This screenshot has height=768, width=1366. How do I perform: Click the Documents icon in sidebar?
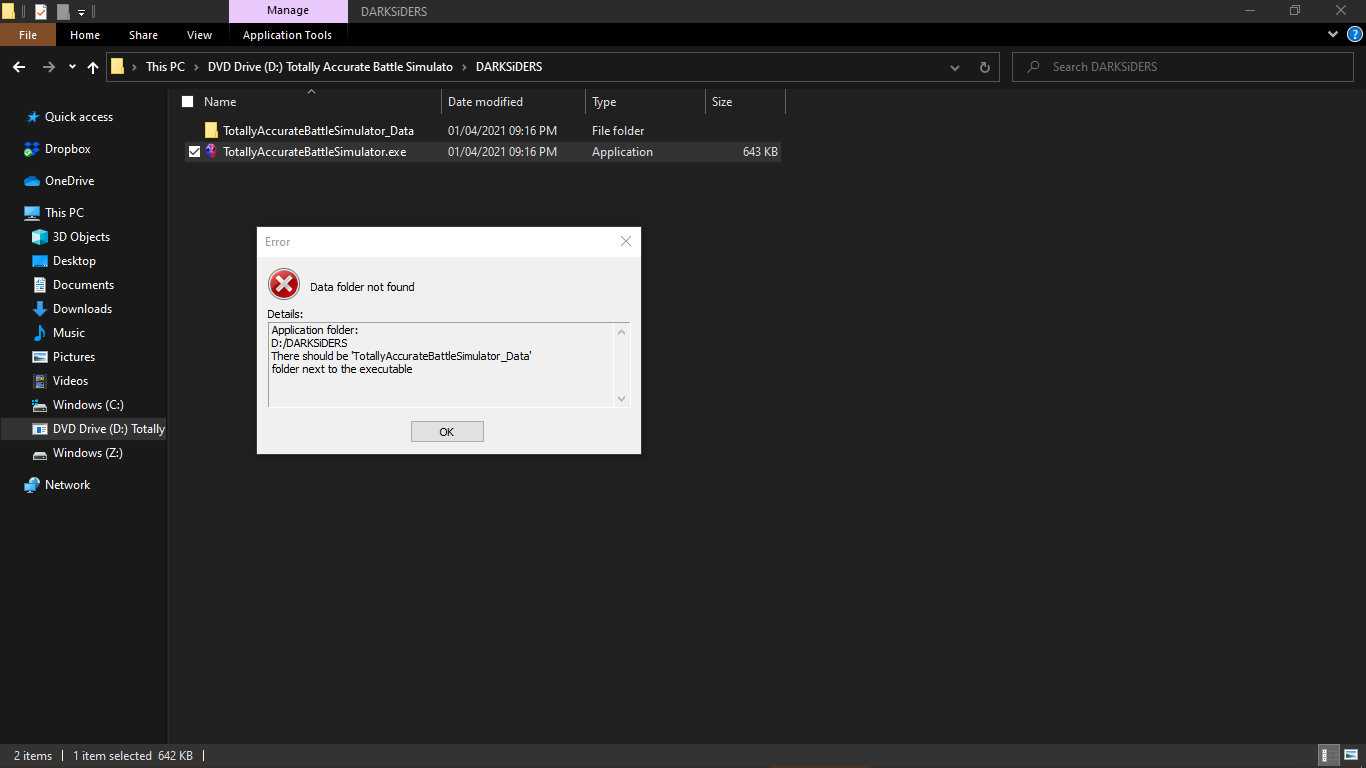40,285
